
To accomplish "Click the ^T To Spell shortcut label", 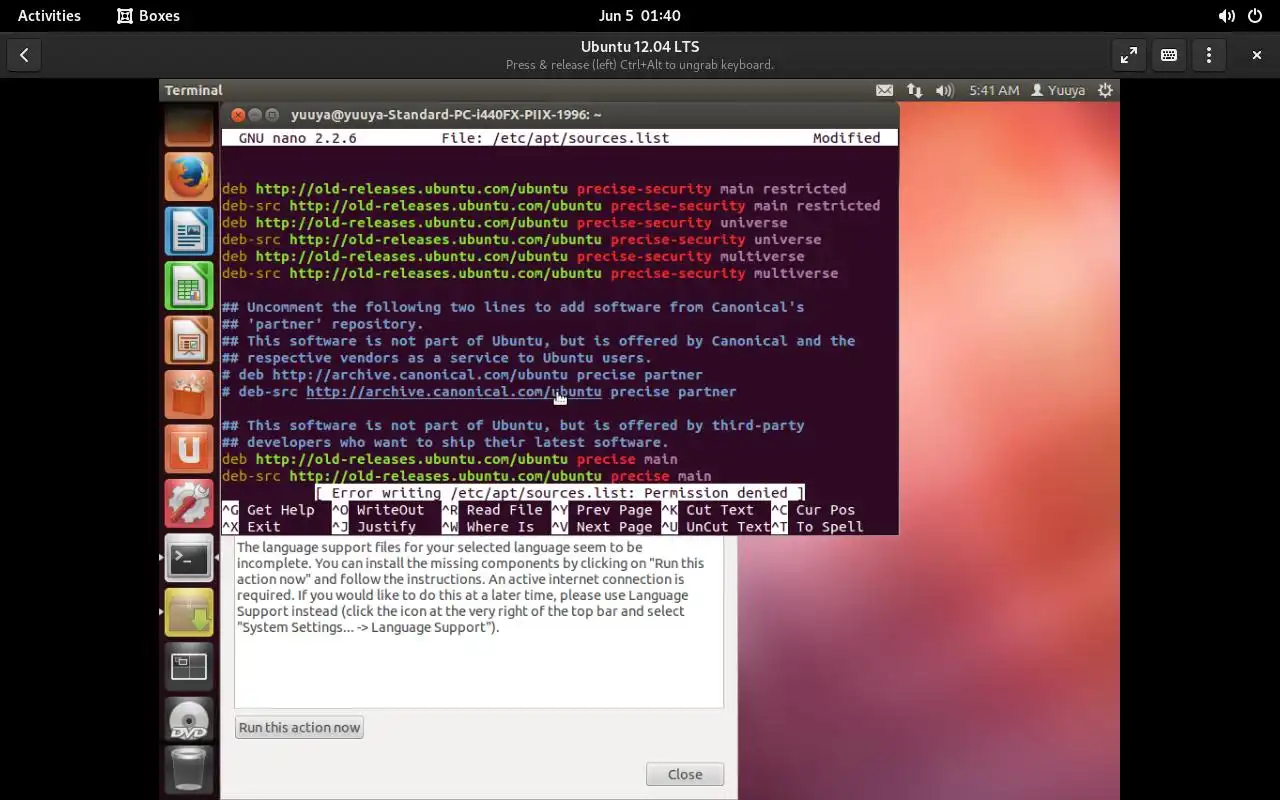I will tap(817, 527).
